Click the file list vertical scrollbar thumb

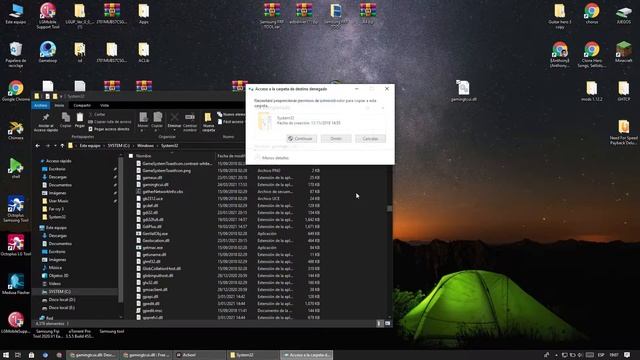[389, 209]
